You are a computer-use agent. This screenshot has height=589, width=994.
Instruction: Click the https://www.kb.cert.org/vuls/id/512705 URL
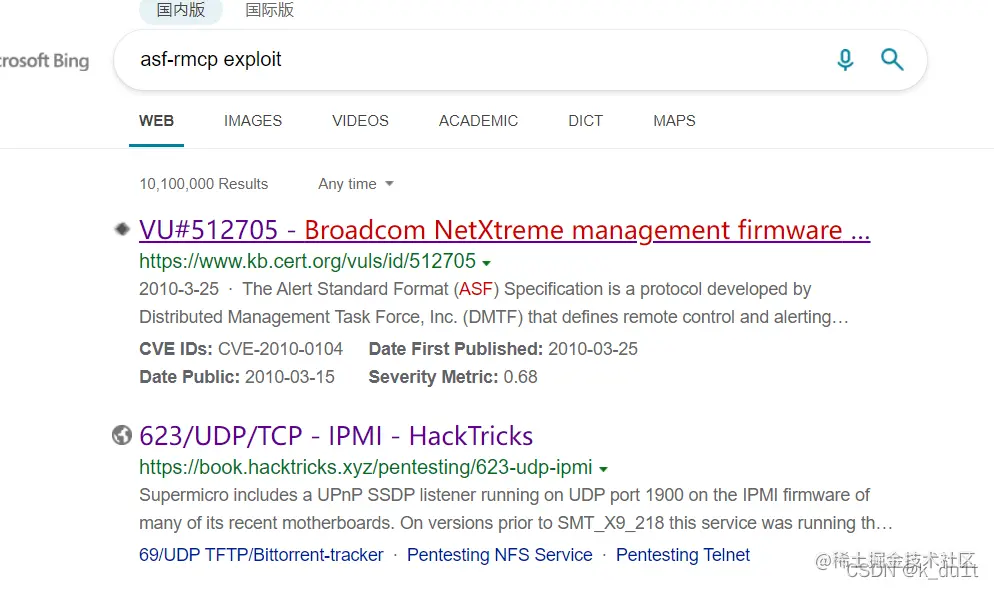(x=307, y=261)
